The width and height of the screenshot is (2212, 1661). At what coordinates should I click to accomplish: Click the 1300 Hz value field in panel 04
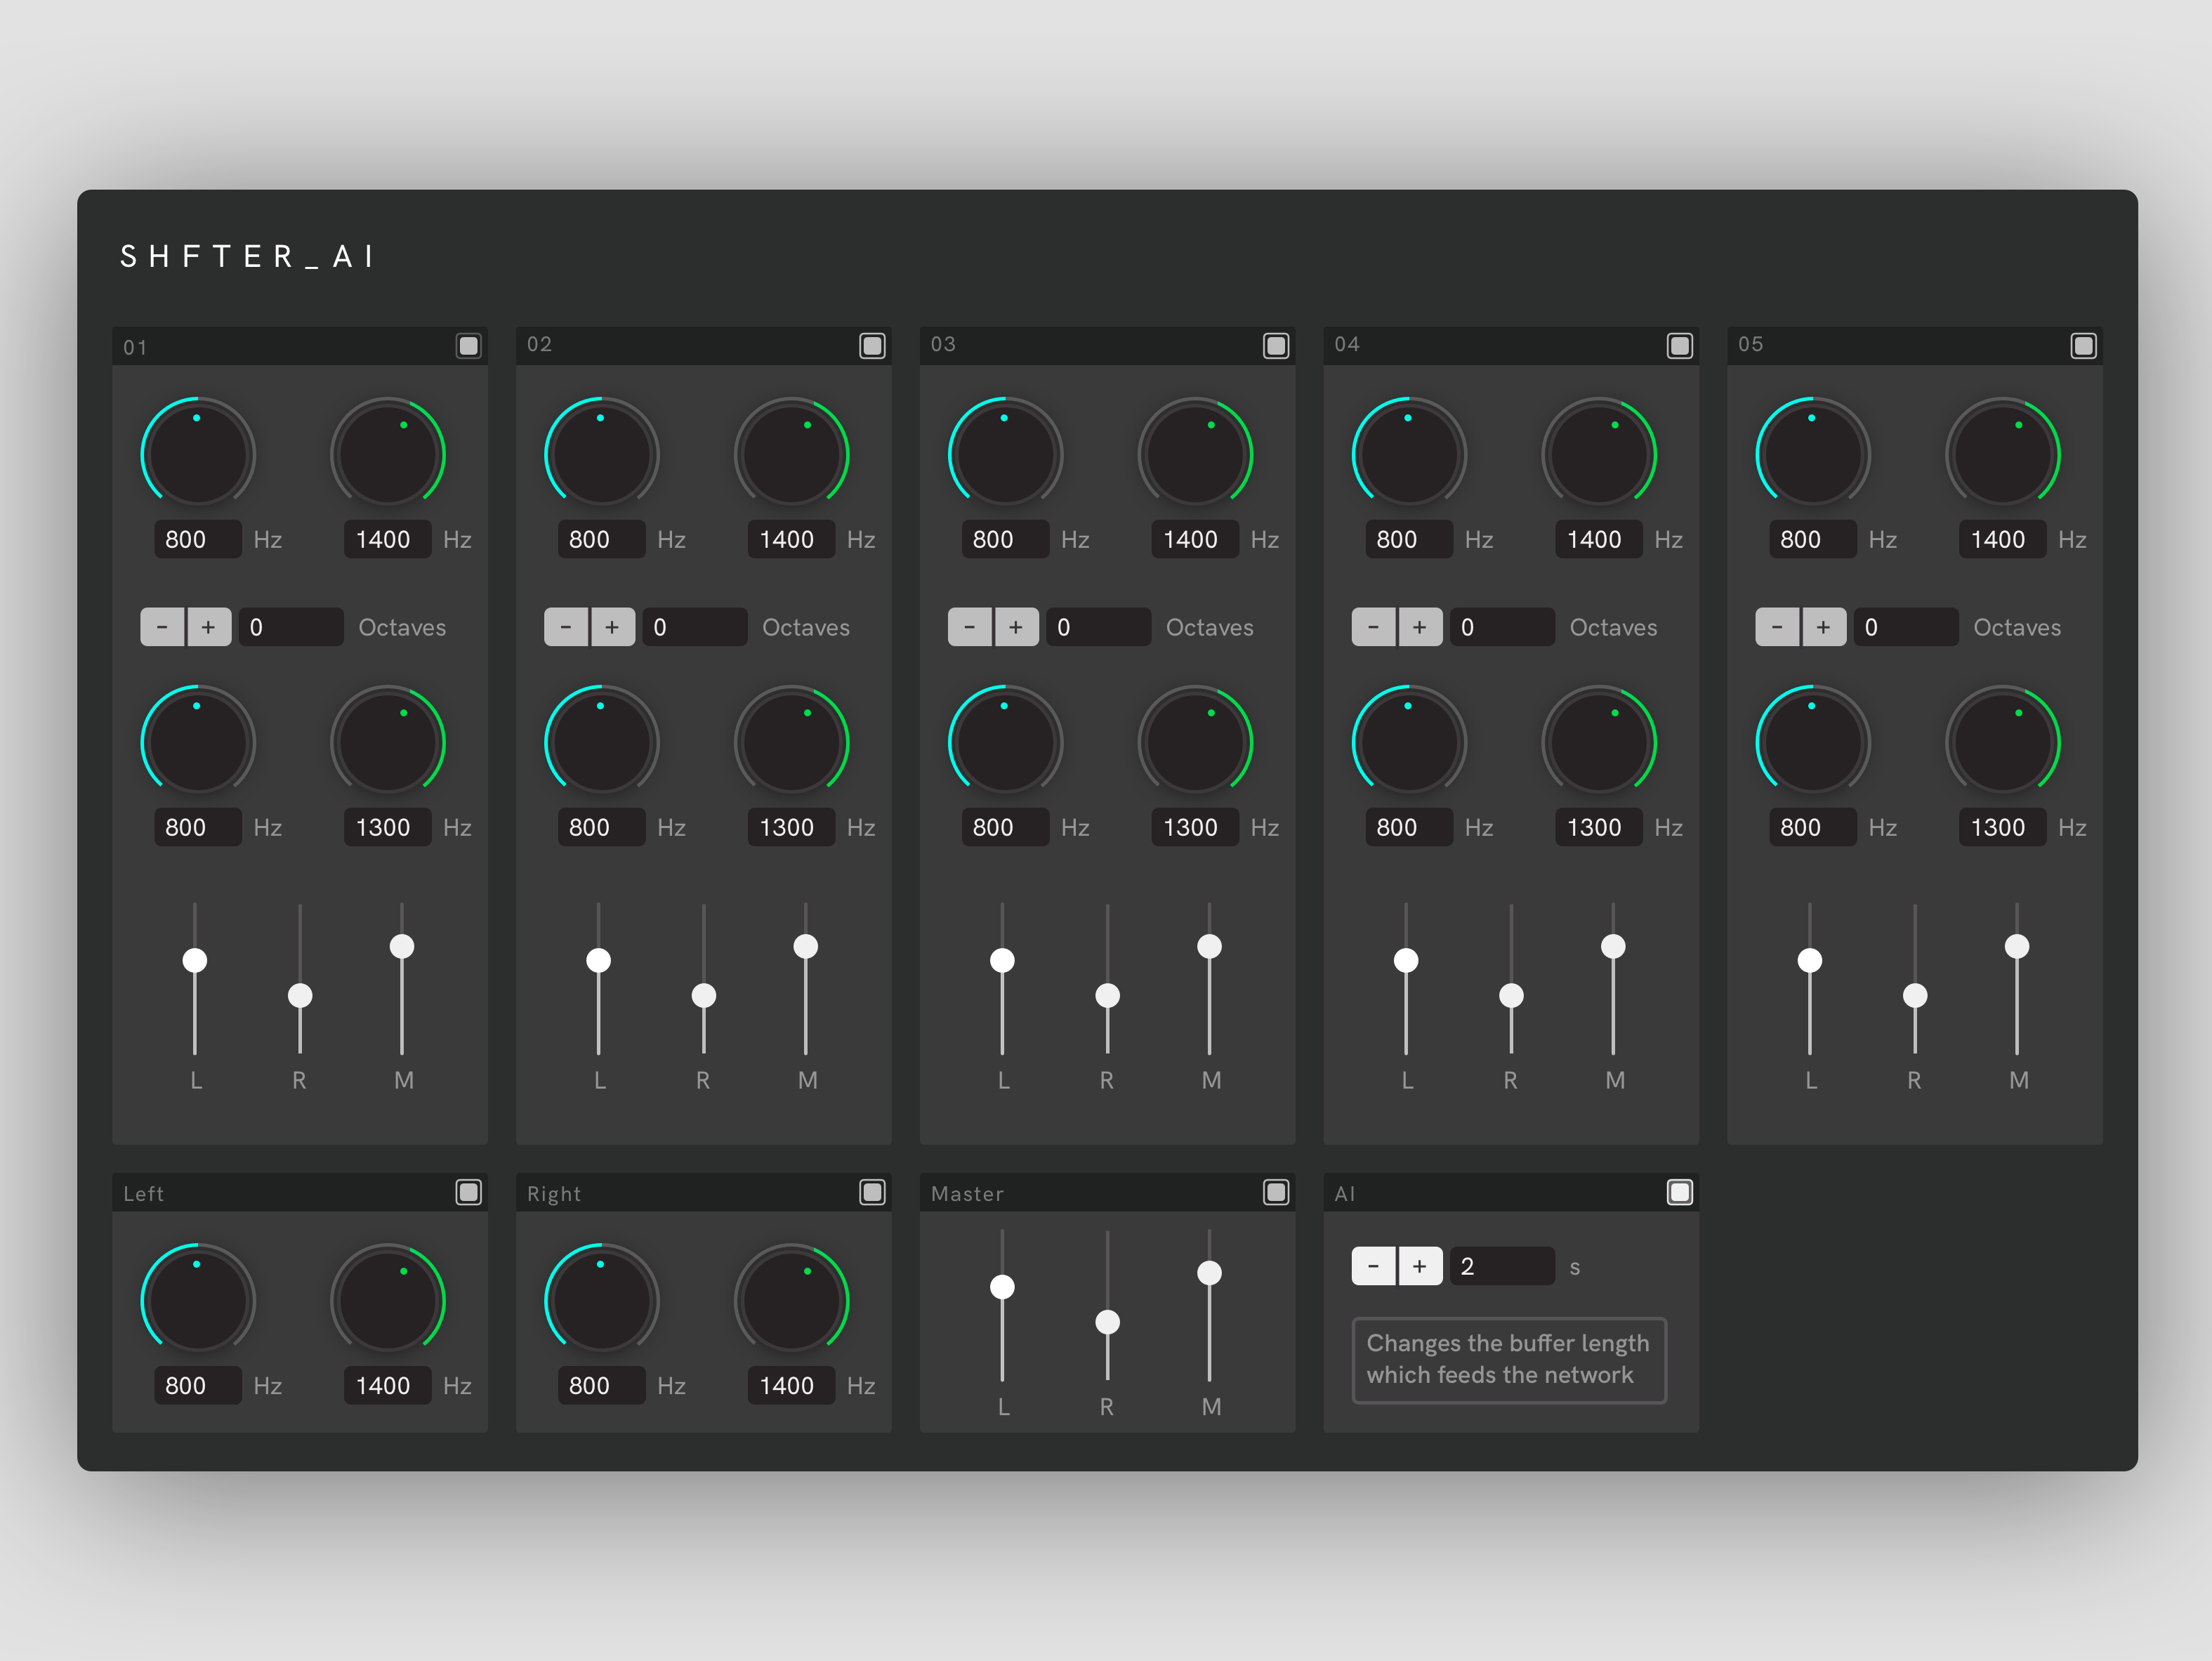pos(1597,827)
